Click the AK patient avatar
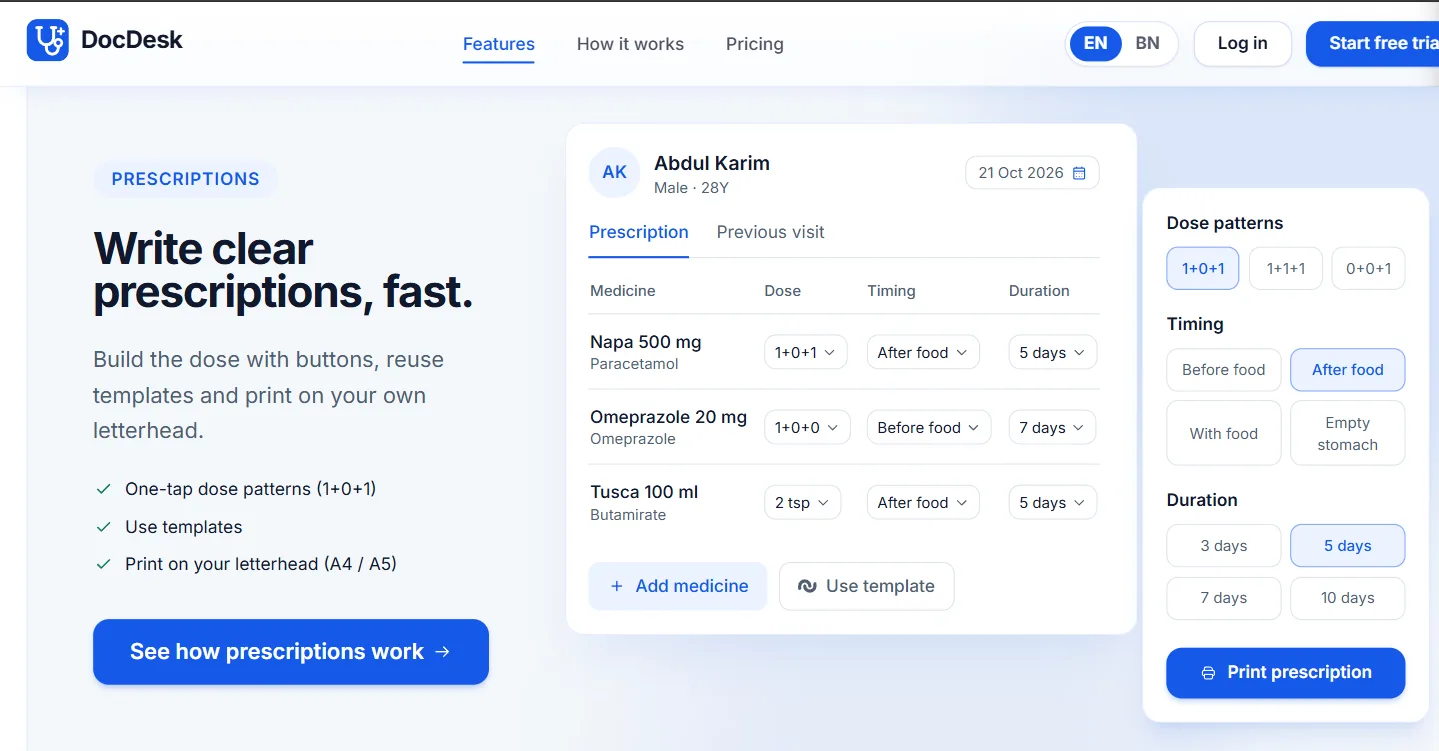 tap(614, 173)
